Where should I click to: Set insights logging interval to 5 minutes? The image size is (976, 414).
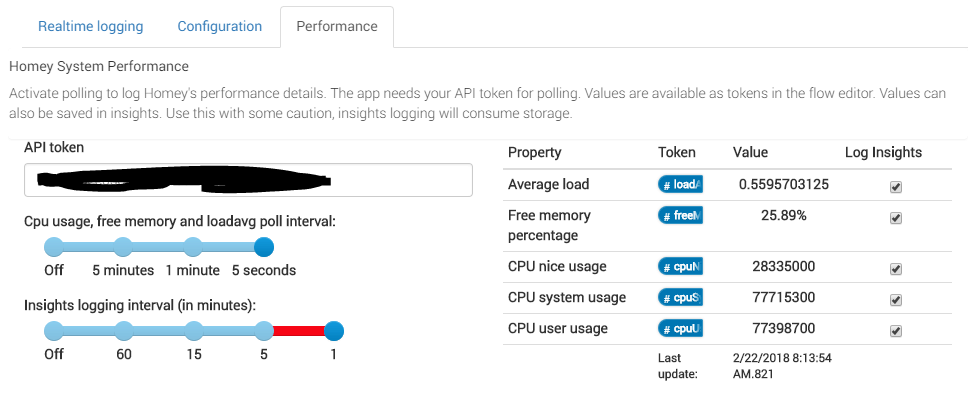(x=264, y=331)
